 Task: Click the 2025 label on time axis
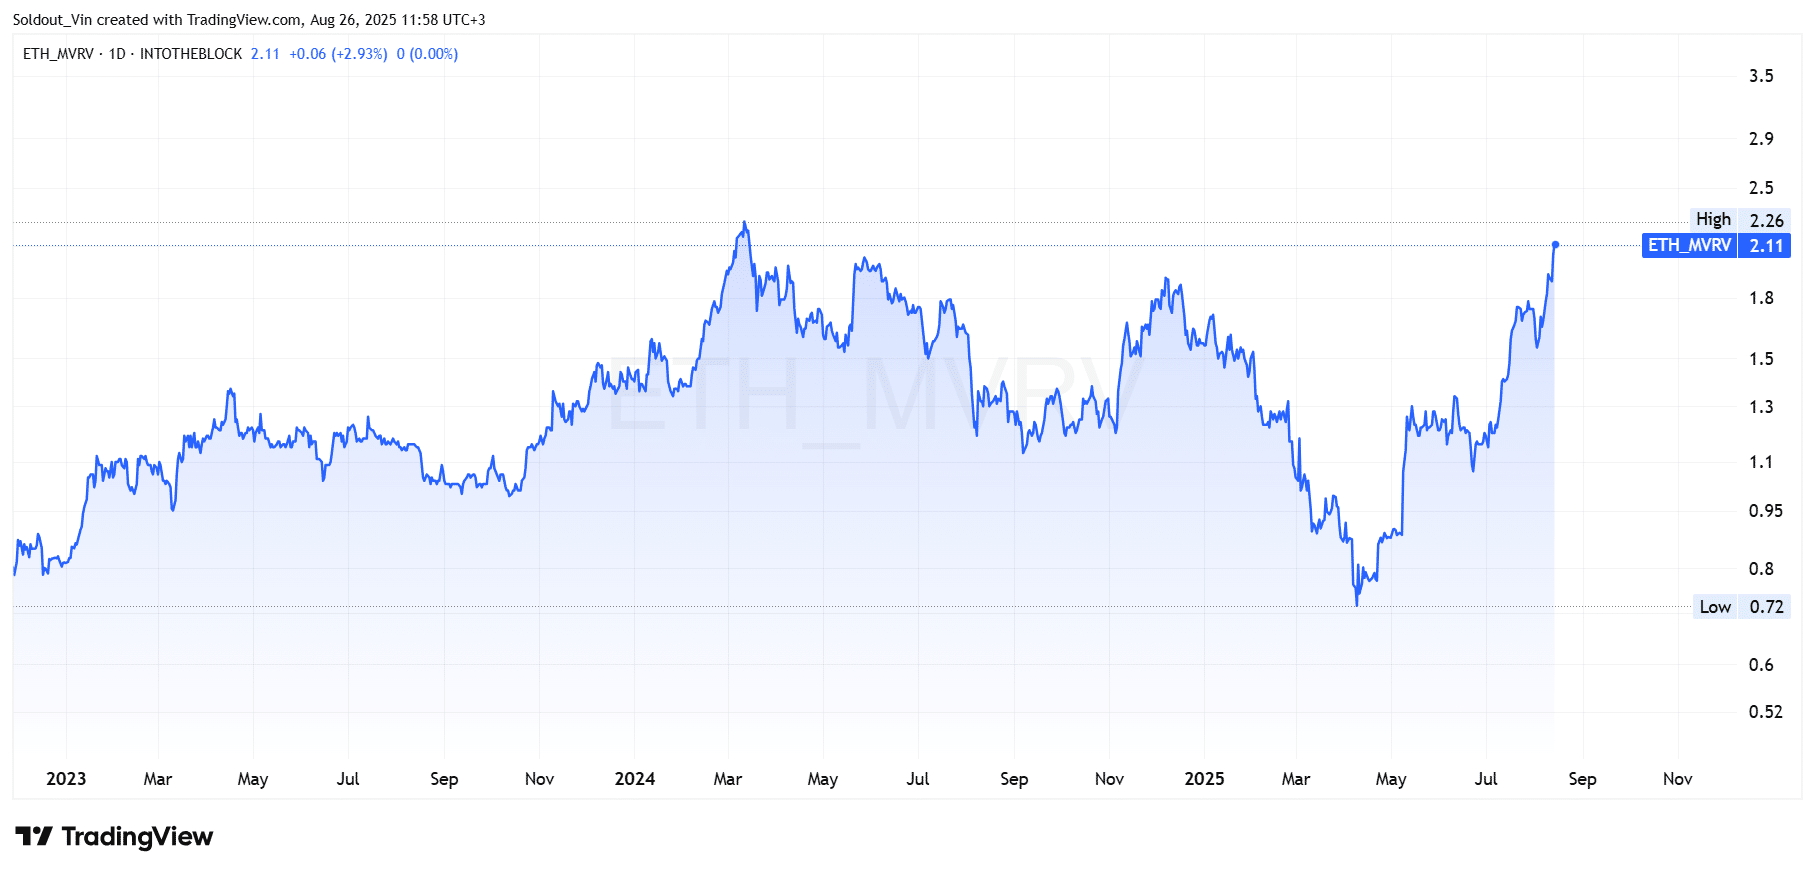(x=1204, y=779)
